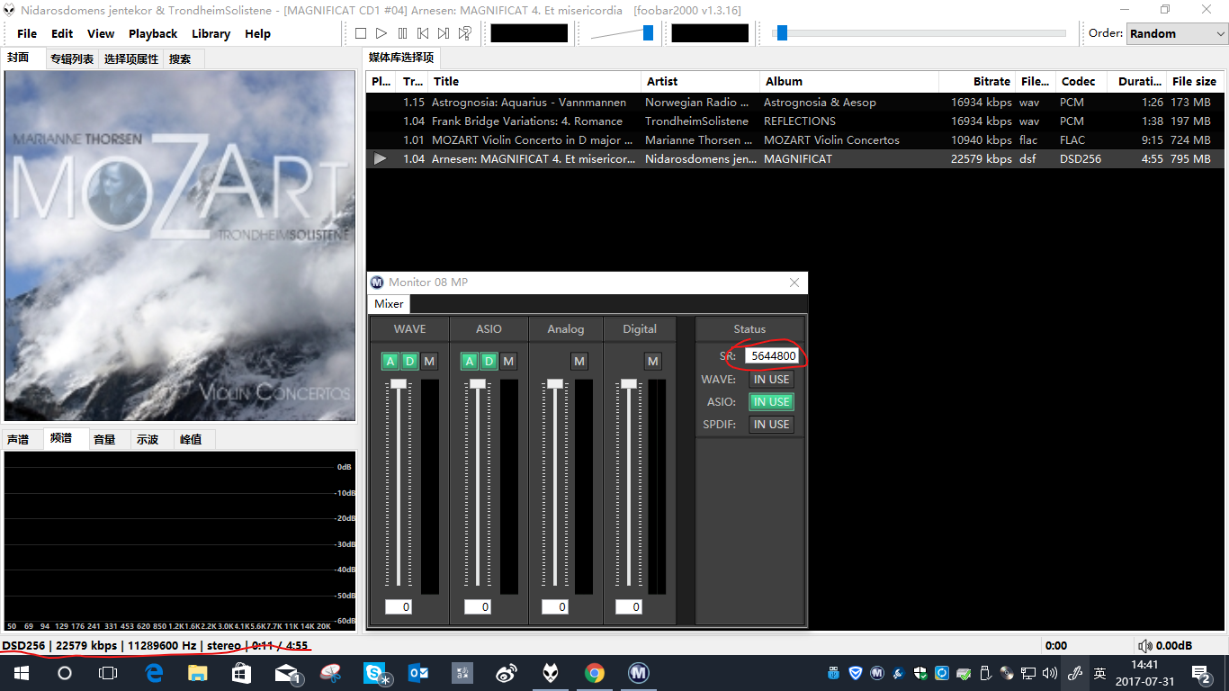Open the View menu

[x=100, y=33]
